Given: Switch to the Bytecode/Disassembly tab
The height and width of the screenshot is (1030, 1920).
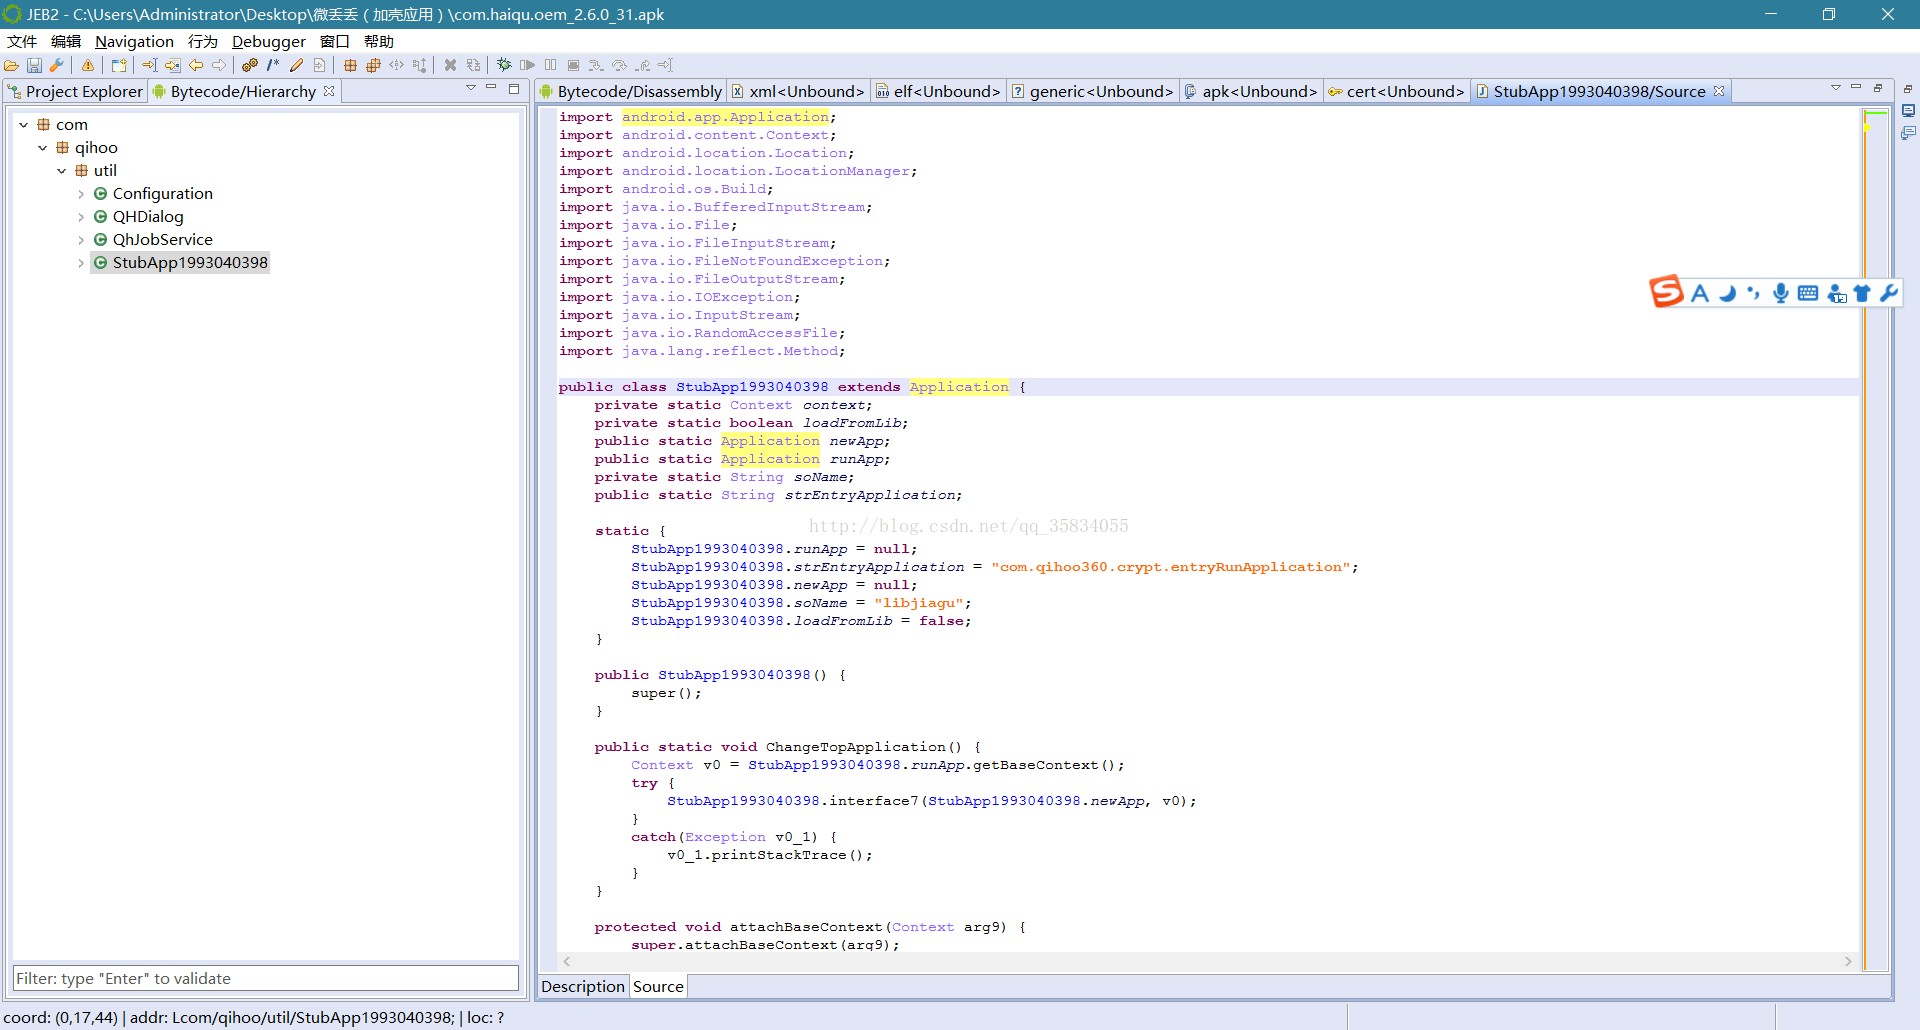Looking at the screenshot, I should pyautogui.click(x=638, y=91).
